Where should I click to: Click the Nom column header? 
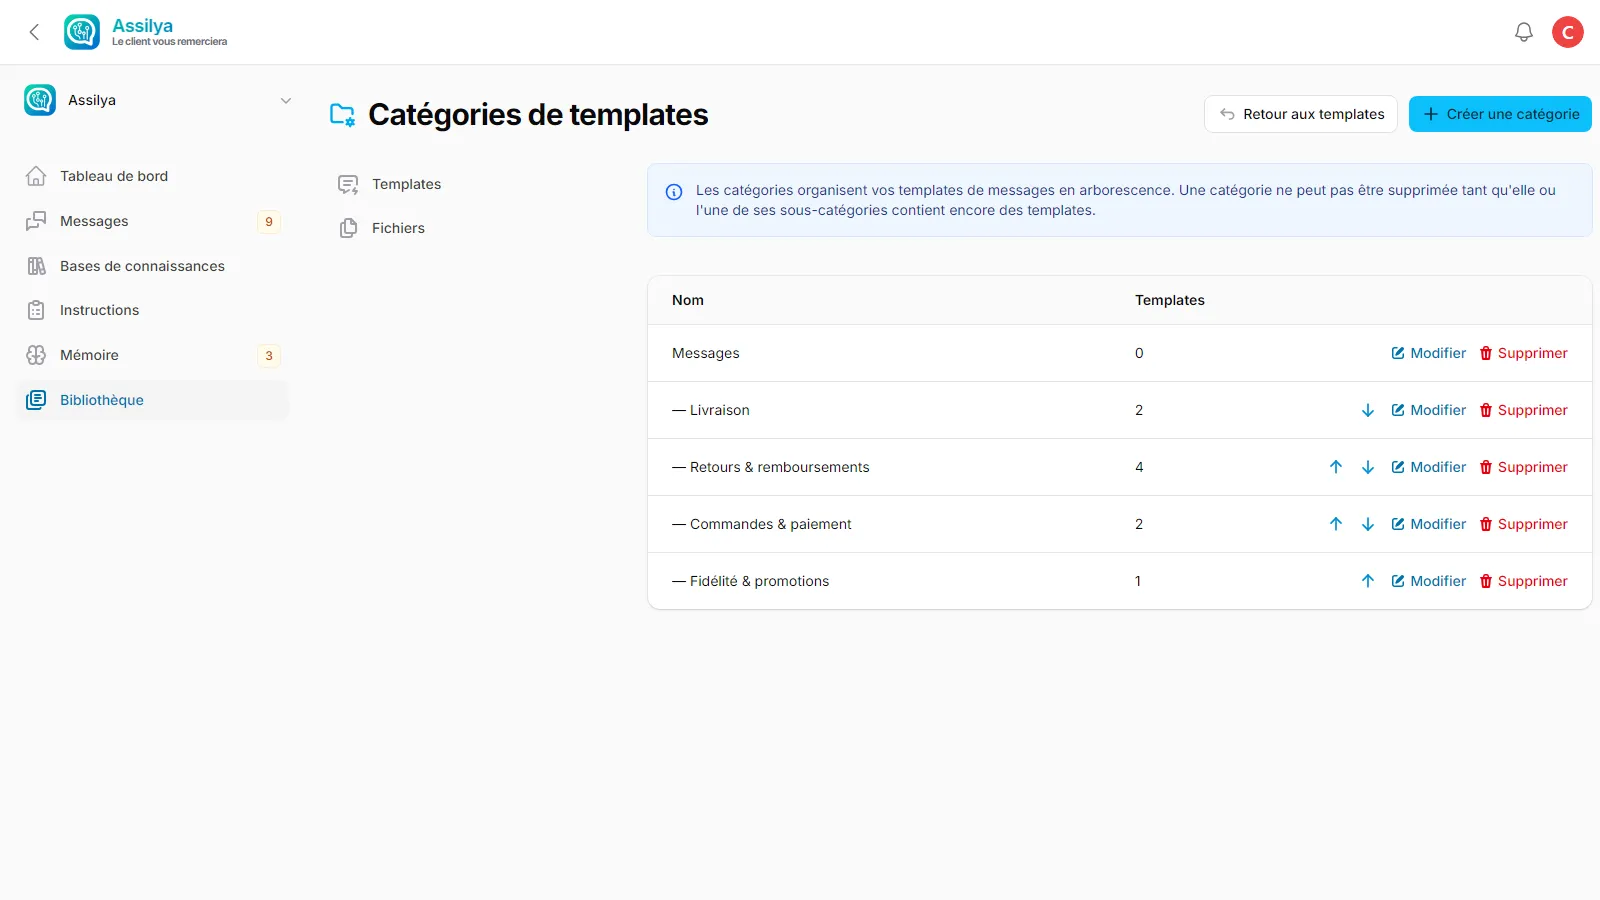pyautogui.click(x=688, y=300)
